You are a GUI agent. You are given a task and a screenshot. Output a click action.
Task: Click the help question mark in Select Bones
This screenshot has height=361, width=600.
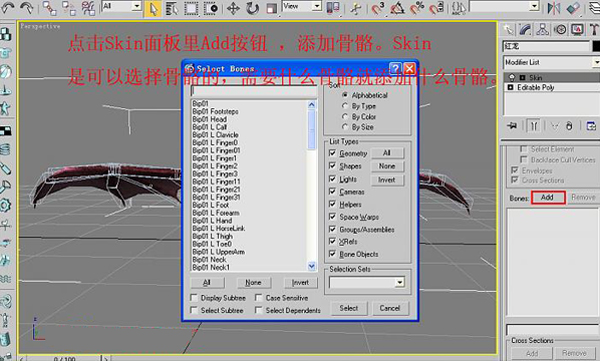tap(396, 69)
